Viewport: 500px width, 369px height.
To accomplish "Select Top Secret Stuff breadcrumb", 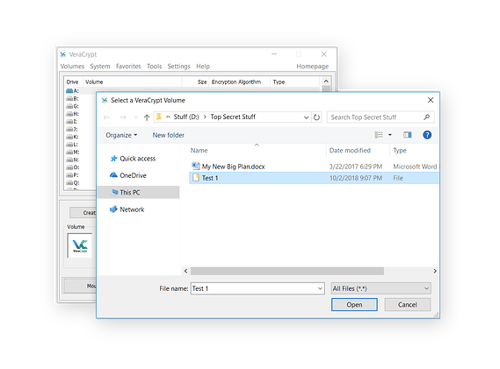I will pos(233,117).
